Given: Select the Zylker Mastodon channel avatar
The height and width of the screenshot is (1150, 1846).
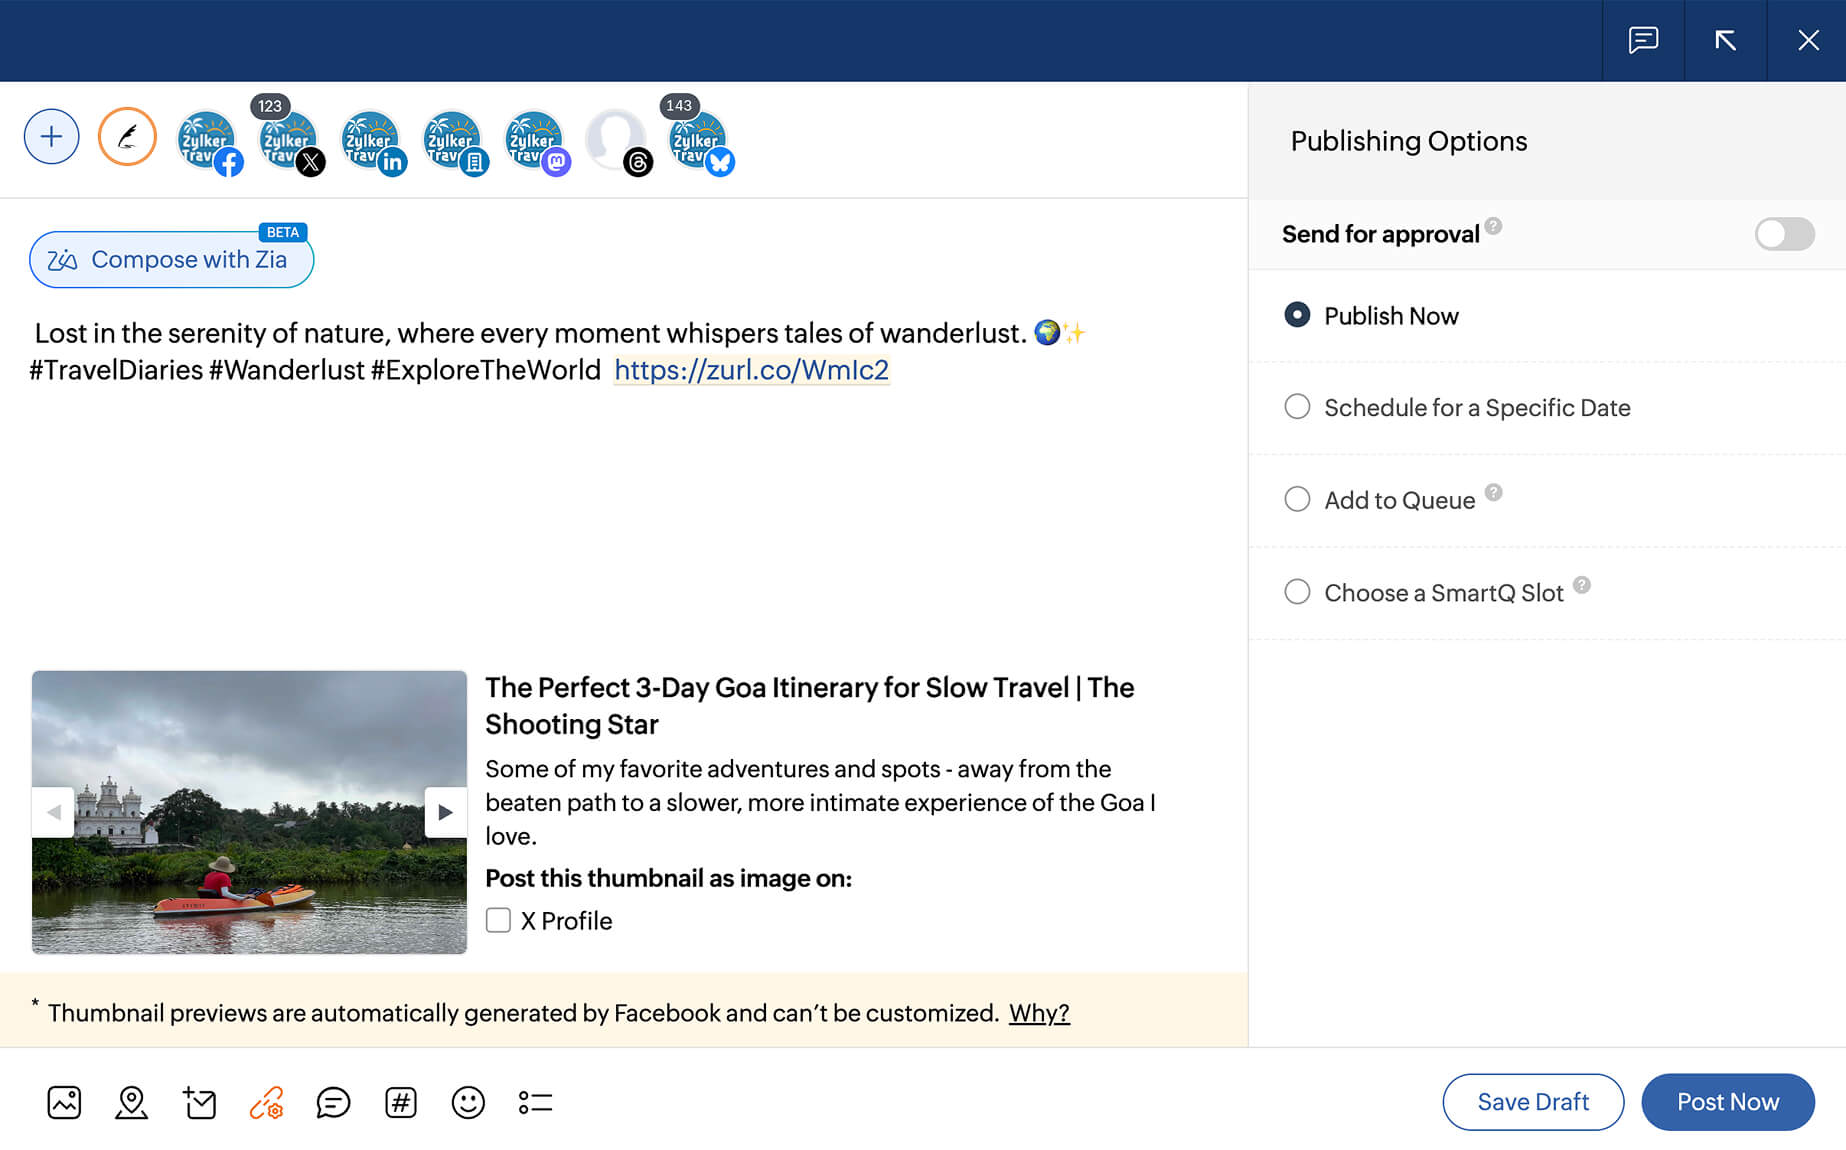Looking at the screenshot, I should [536, 142].
